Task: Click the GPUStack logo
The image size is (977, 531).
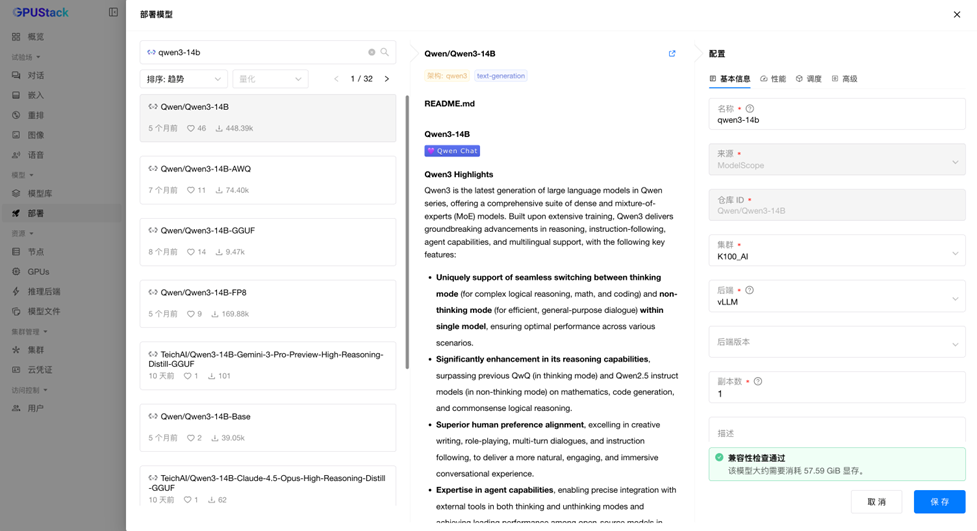Action: click(41, 12)
